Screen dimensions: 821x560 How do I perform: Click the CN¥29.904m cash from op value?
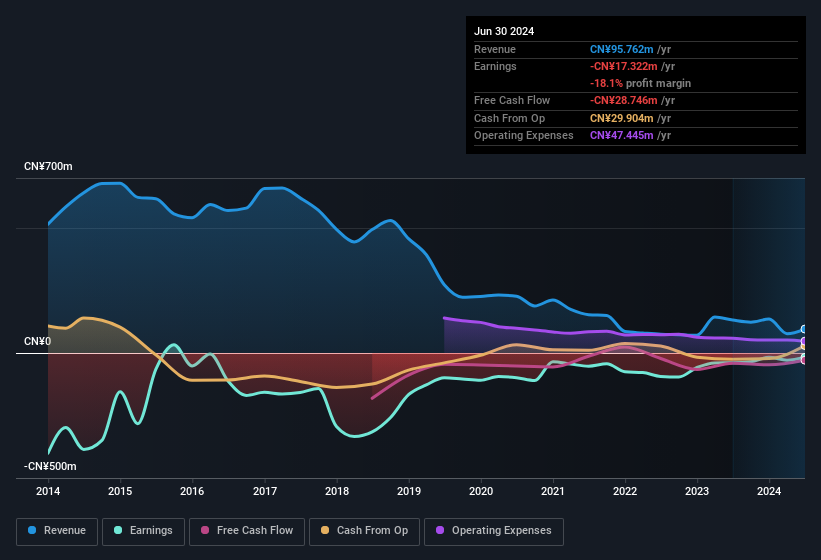coord(622,118)
